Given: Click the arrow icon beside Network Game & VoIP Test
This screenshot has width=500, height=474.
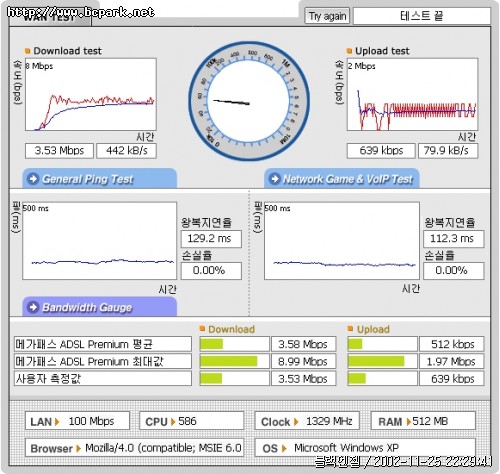Looking at the screenshot, I should tap(275, 179).
